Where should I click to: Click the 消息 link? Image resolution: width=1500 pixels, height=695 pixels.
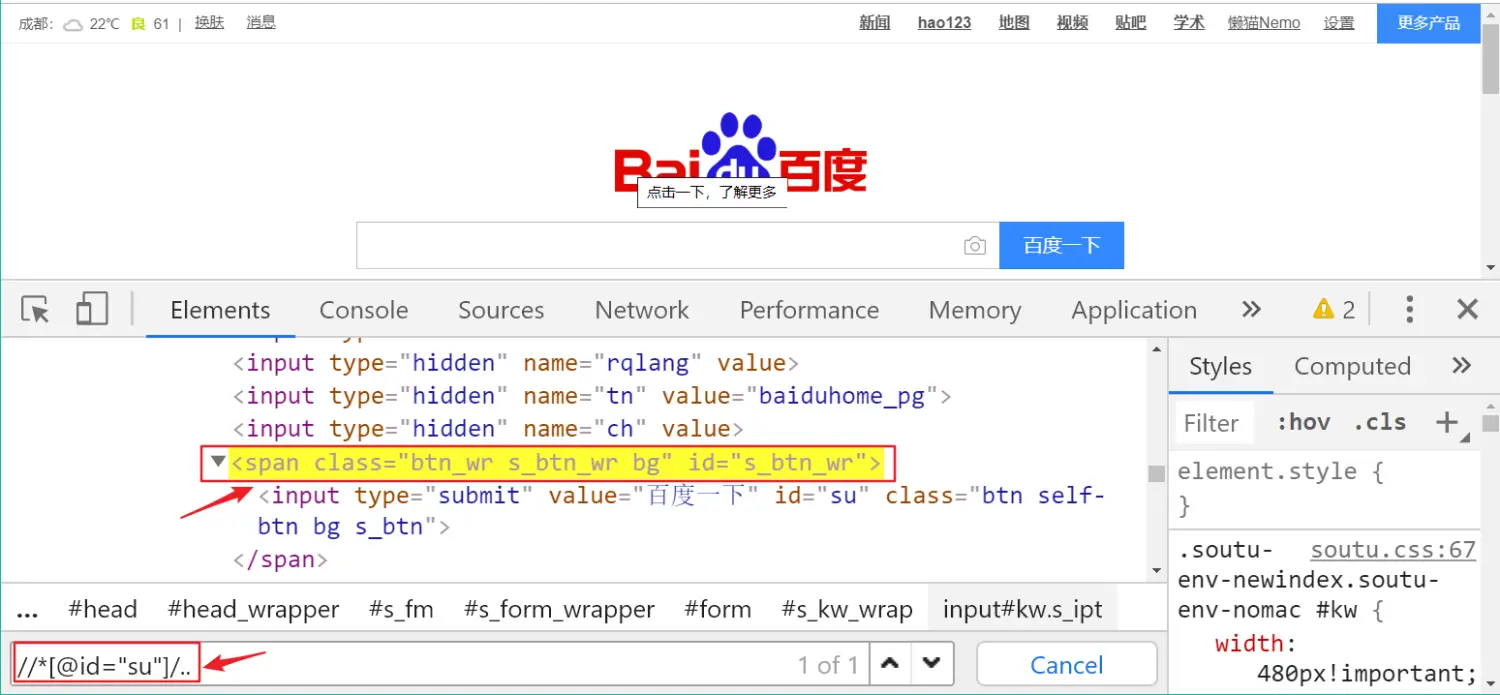[x=261, y=23]
